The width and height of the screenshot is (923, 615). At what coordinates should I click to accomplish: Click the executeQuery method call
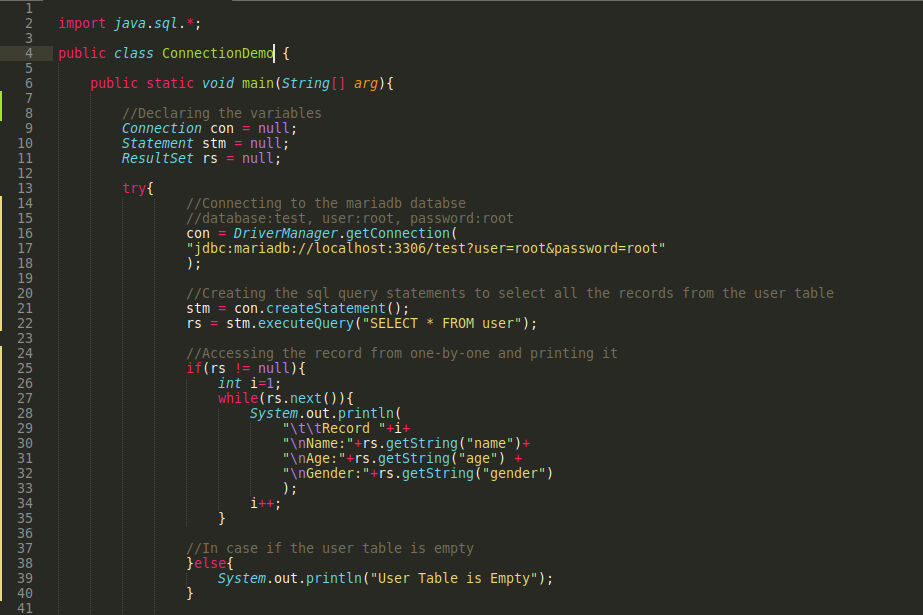point(306,324)
